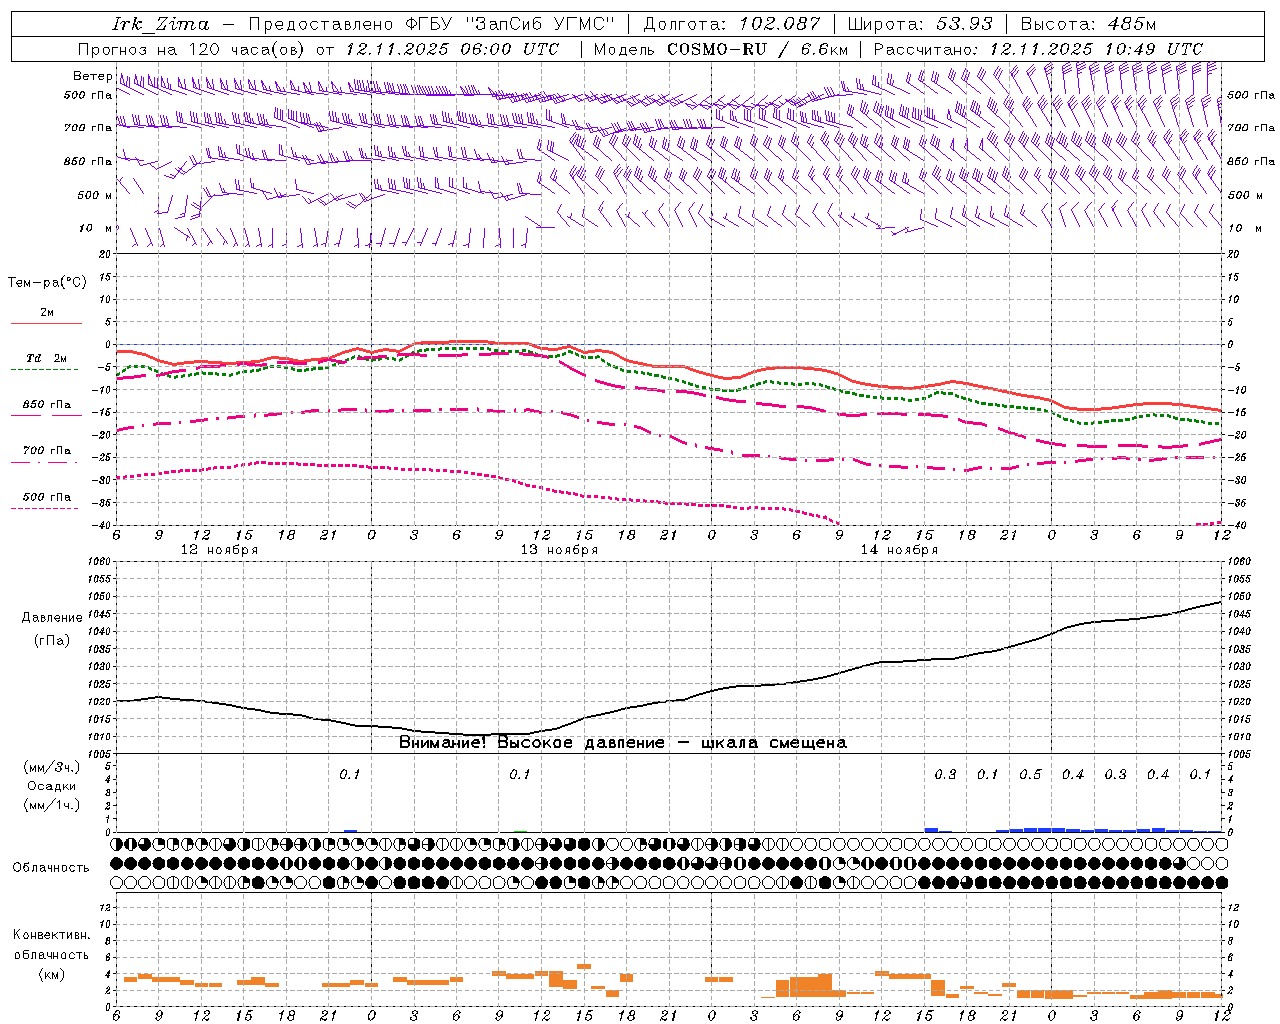Click the Облачность cloud cover label
This screenshot has width=1280, height=1024.
pos(51,867)
